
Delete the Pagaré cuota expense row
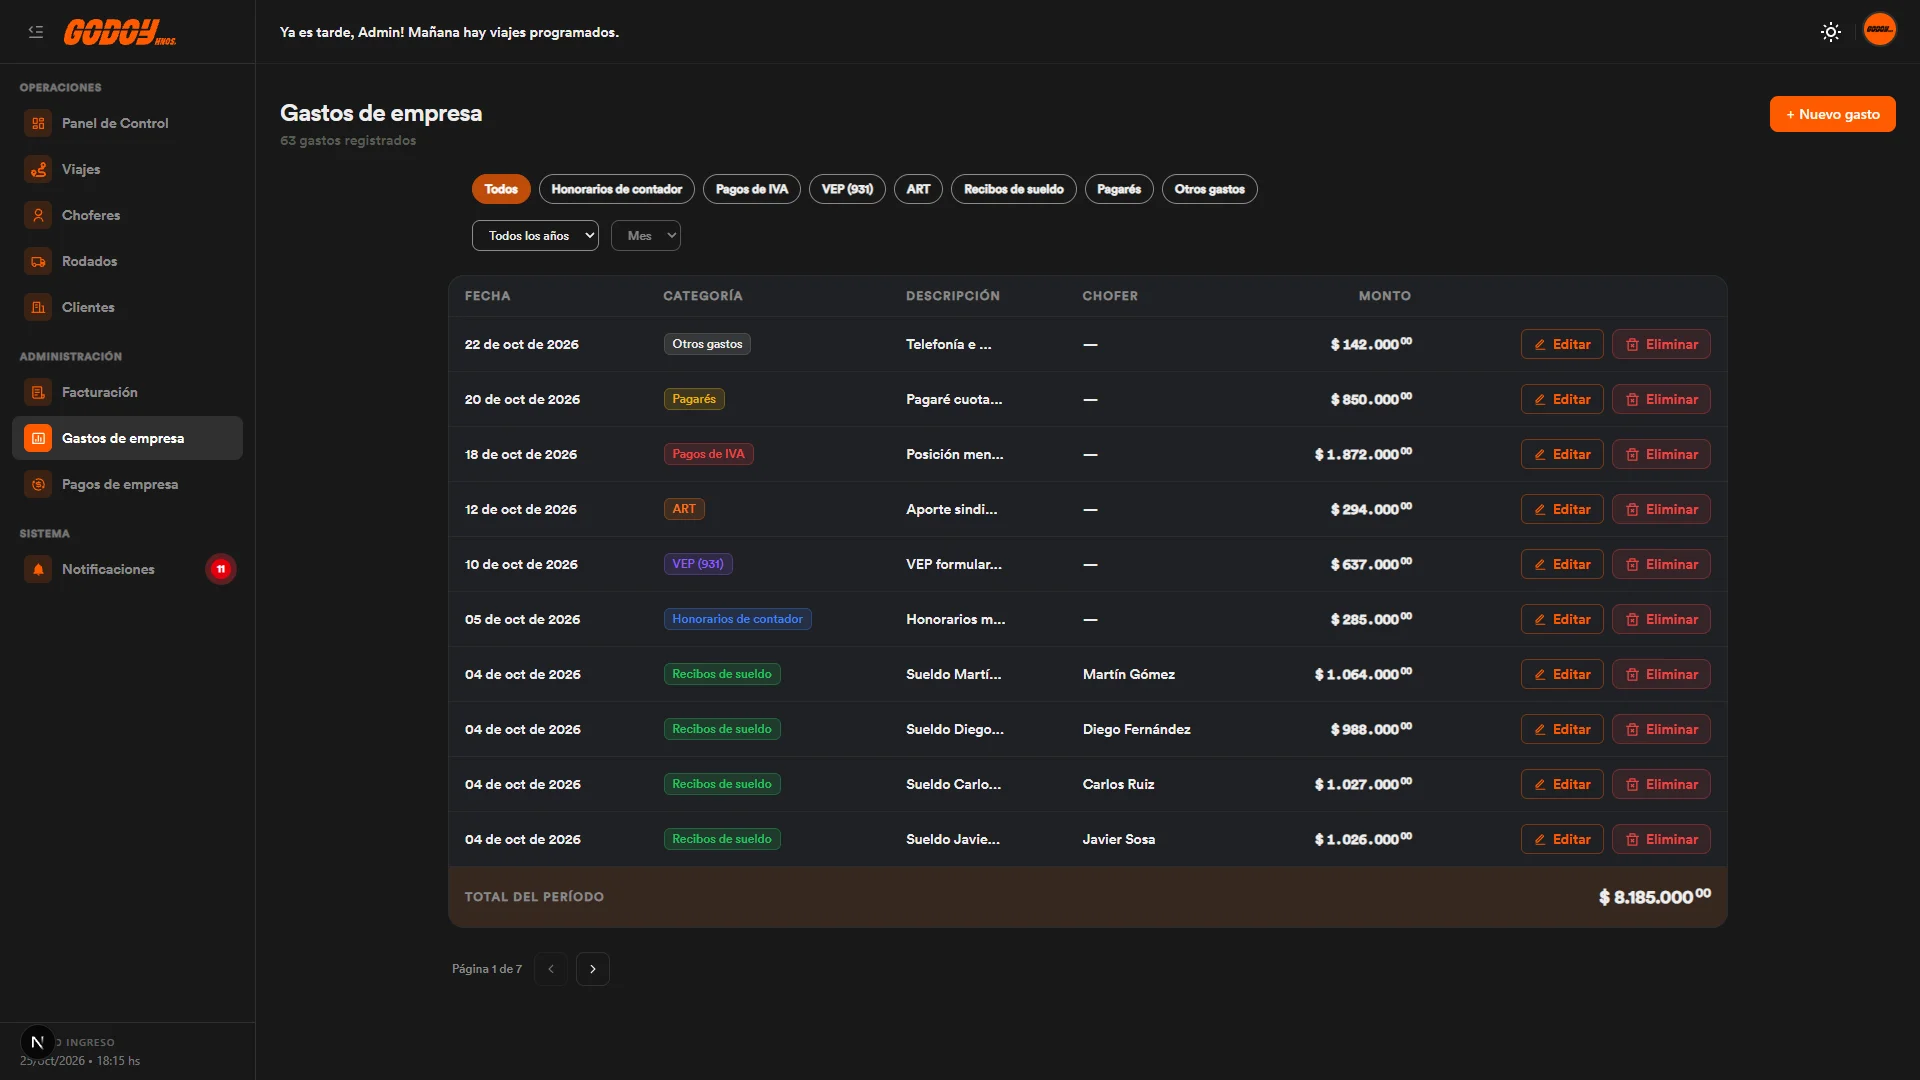[x=1661, y=399]
